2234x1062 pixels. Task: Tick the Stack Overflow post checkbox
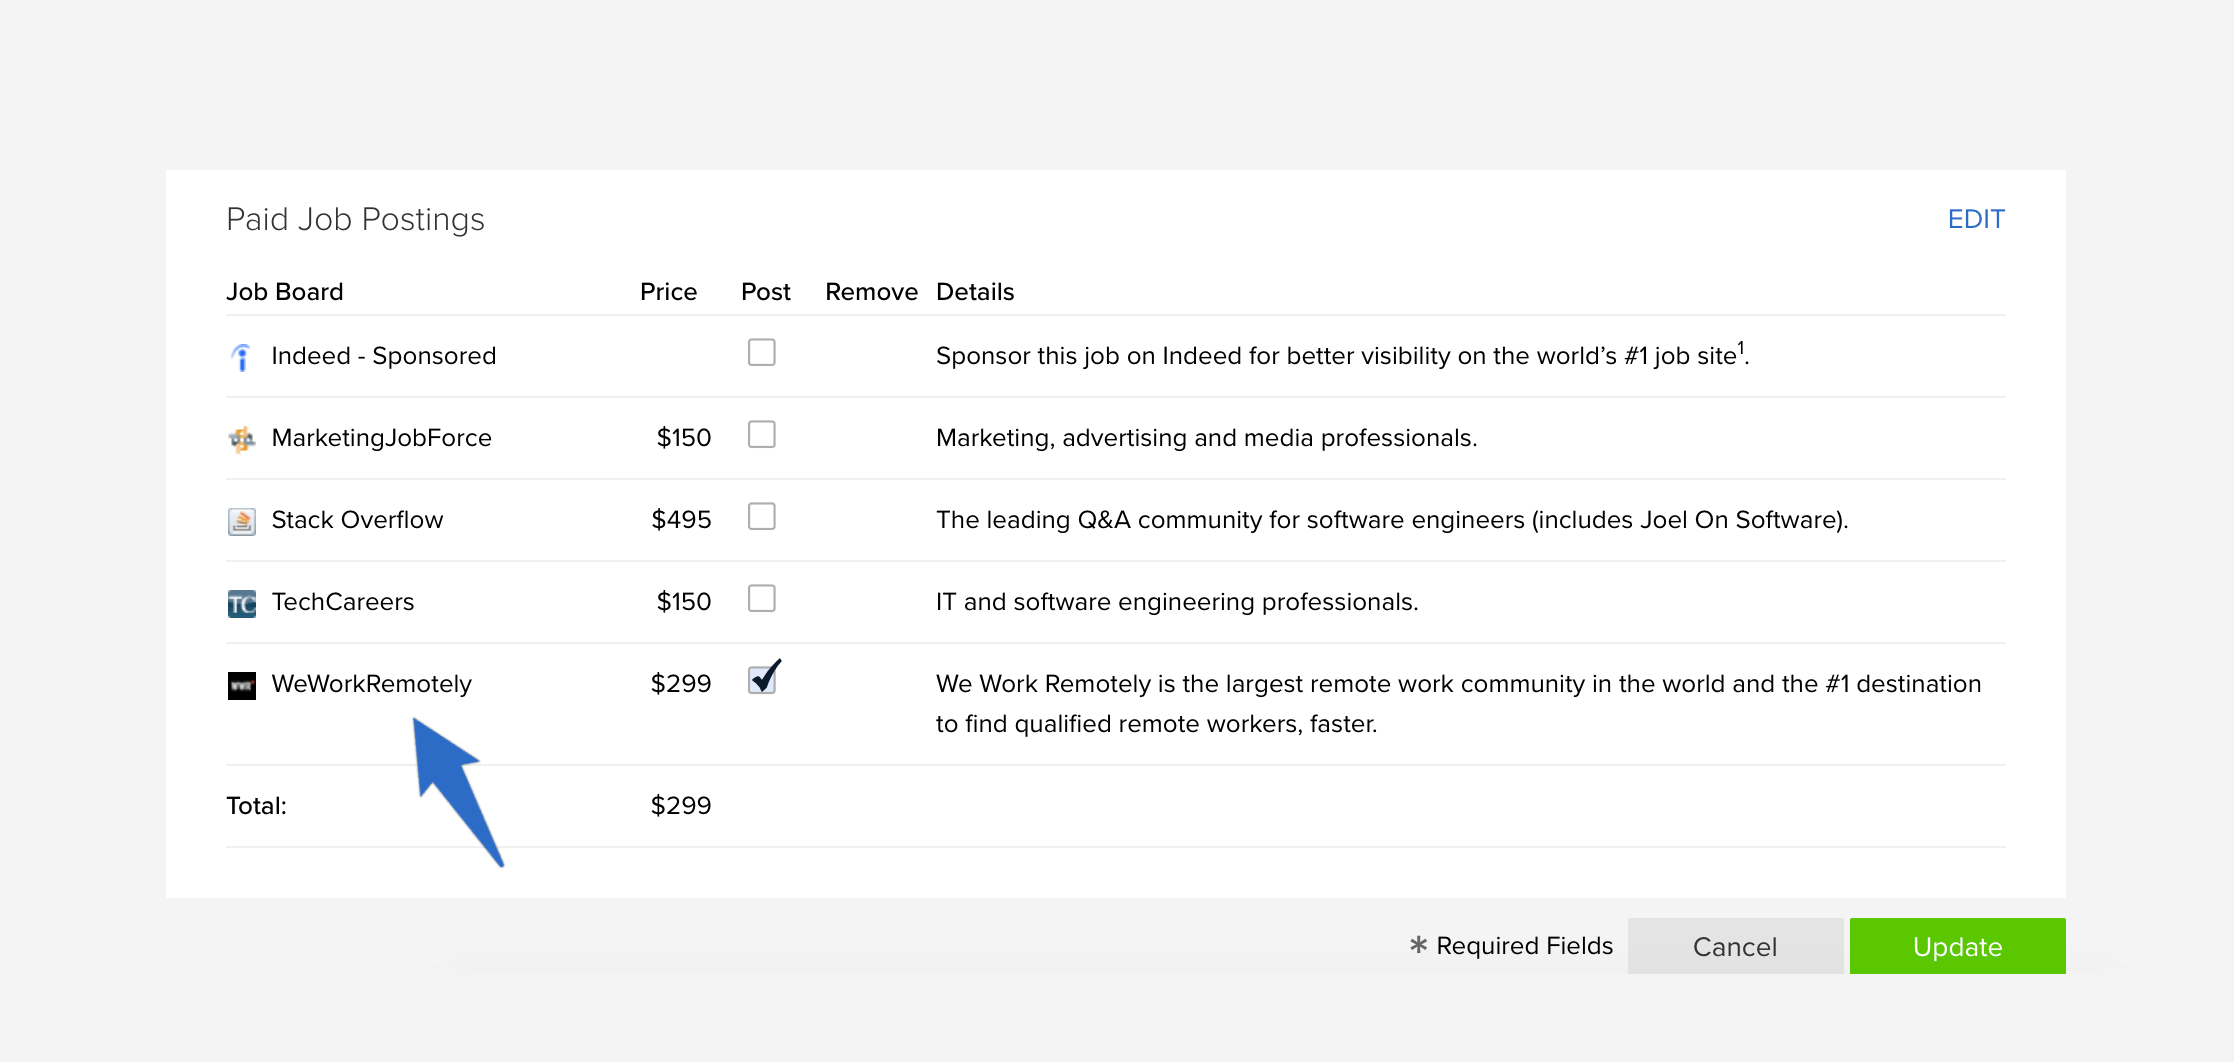(x=761, y=516)
